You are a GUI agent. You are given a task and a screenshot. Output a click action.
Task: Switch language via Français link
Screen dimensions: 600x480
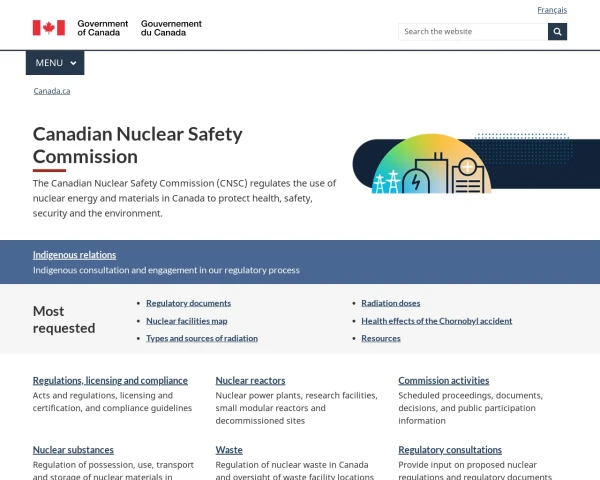point(552,10)
